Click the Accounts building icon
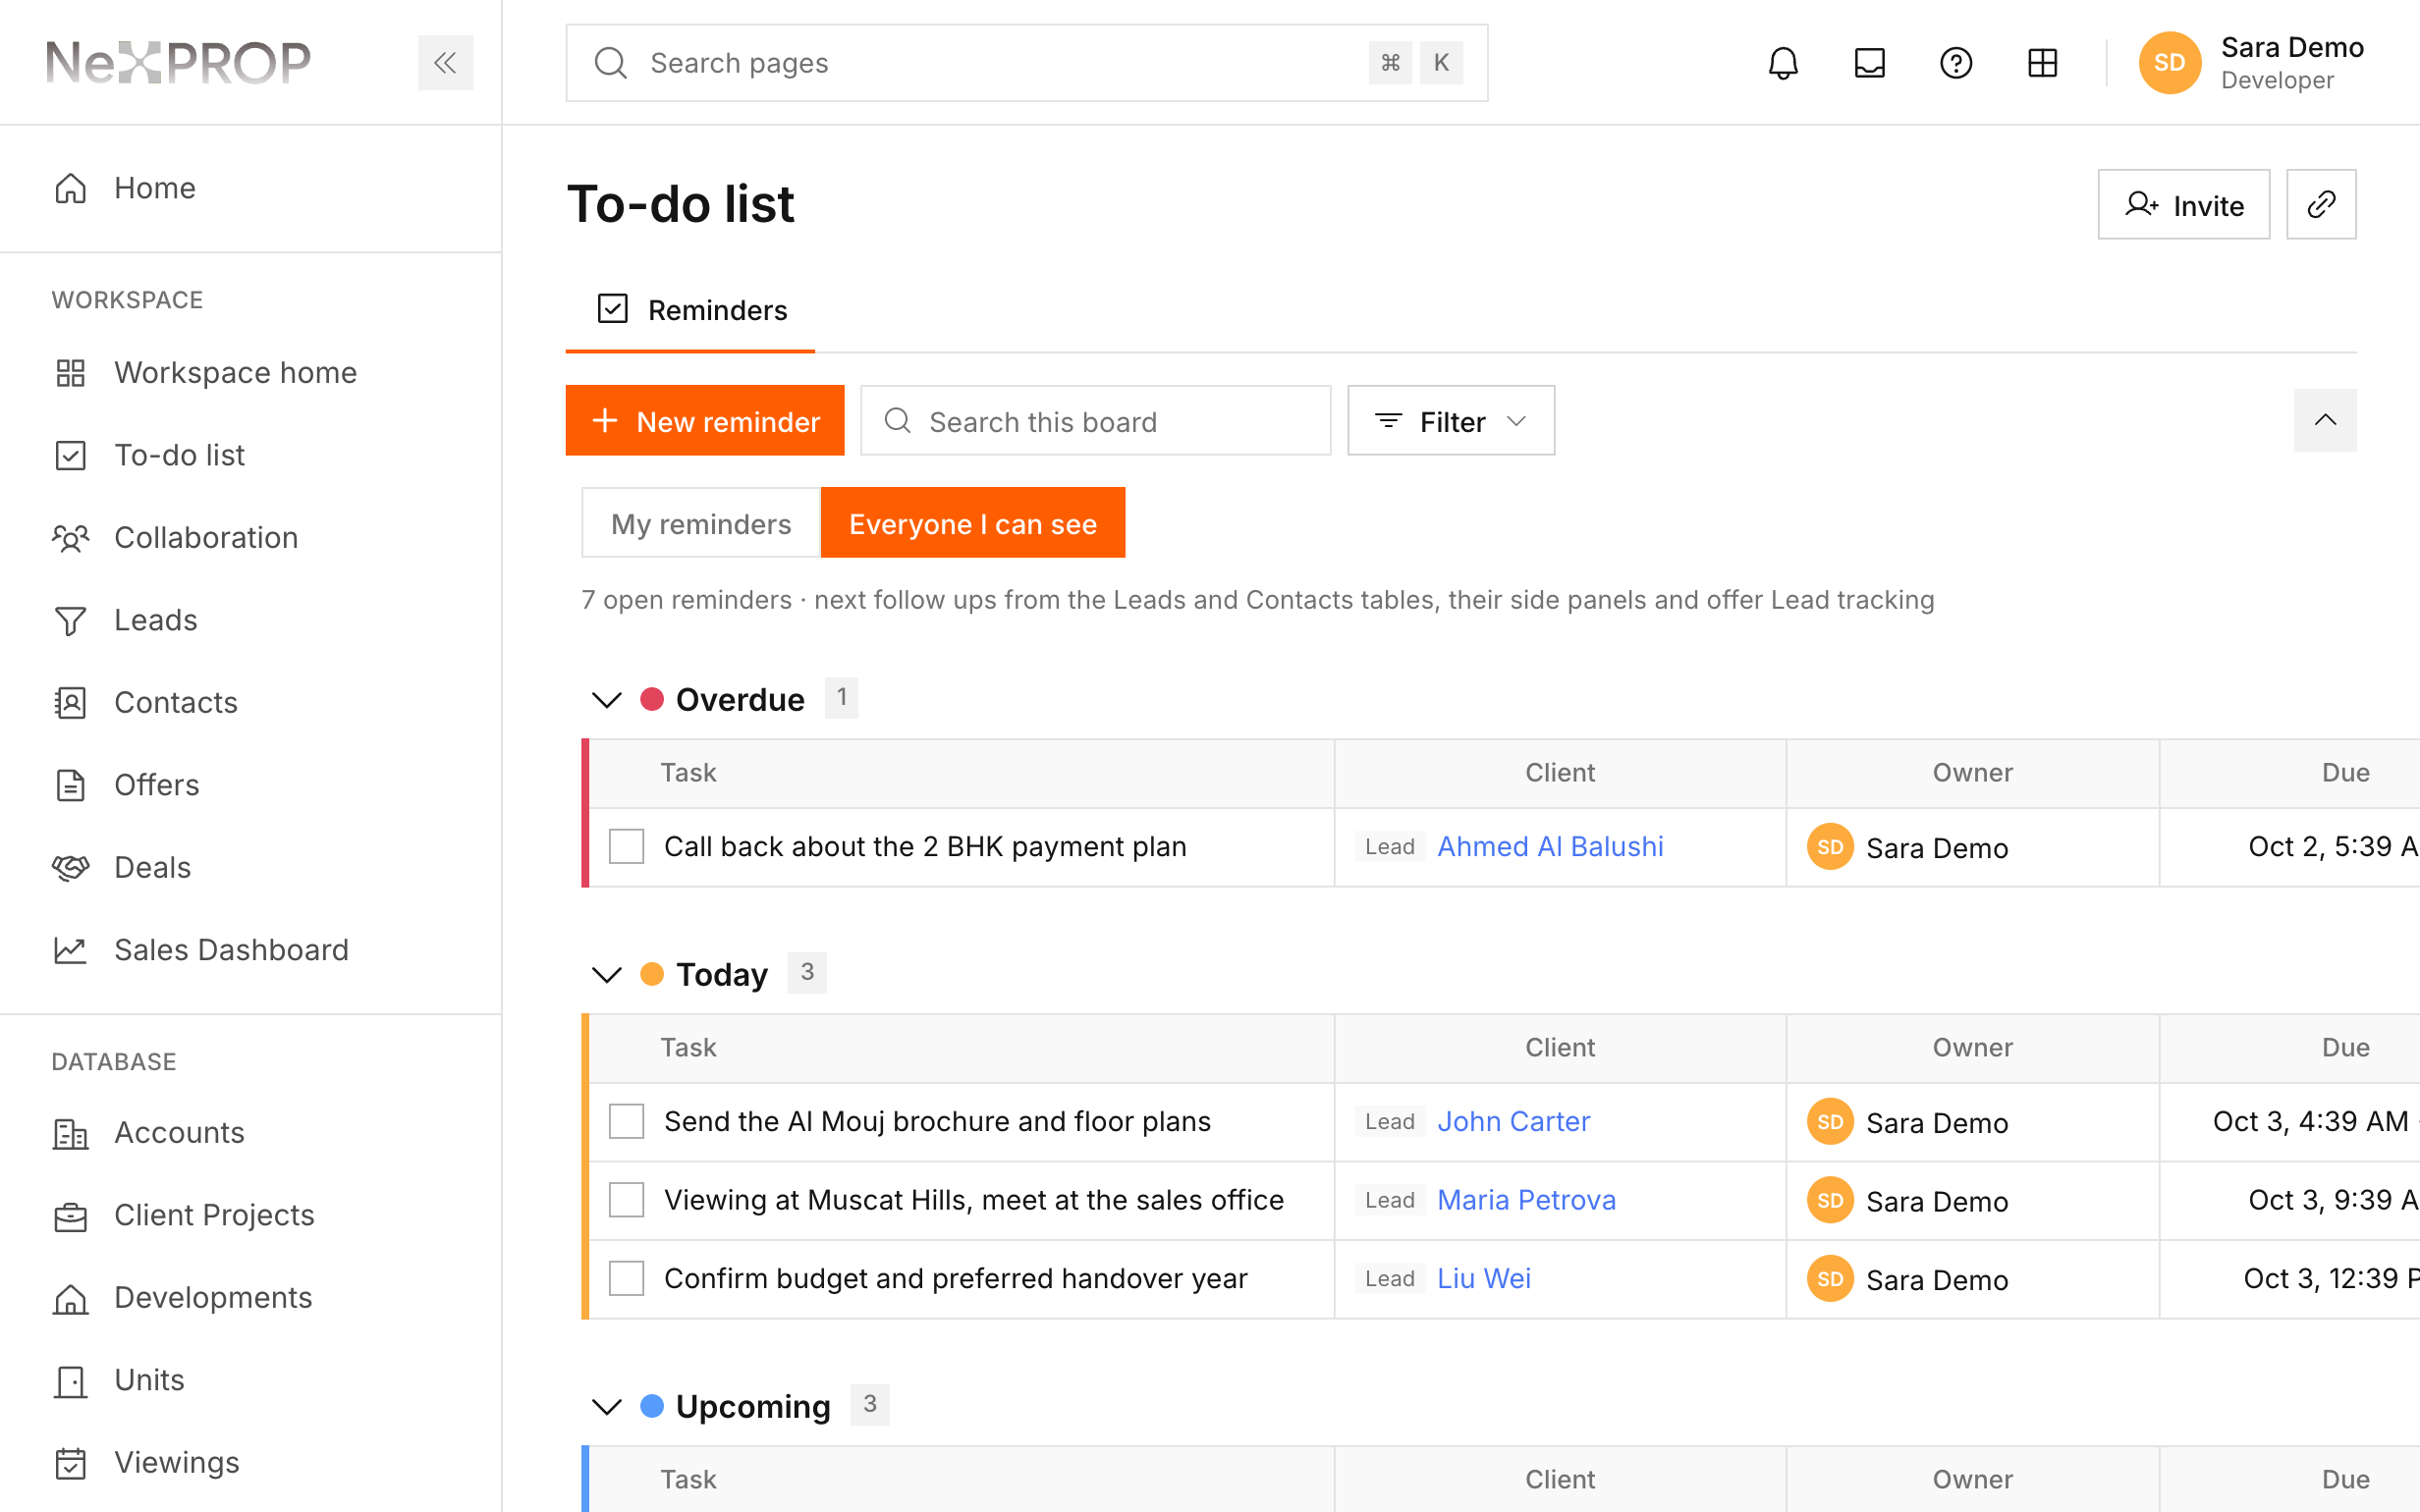This screenshot has height=1512, width=2420. coord(70,1133)
